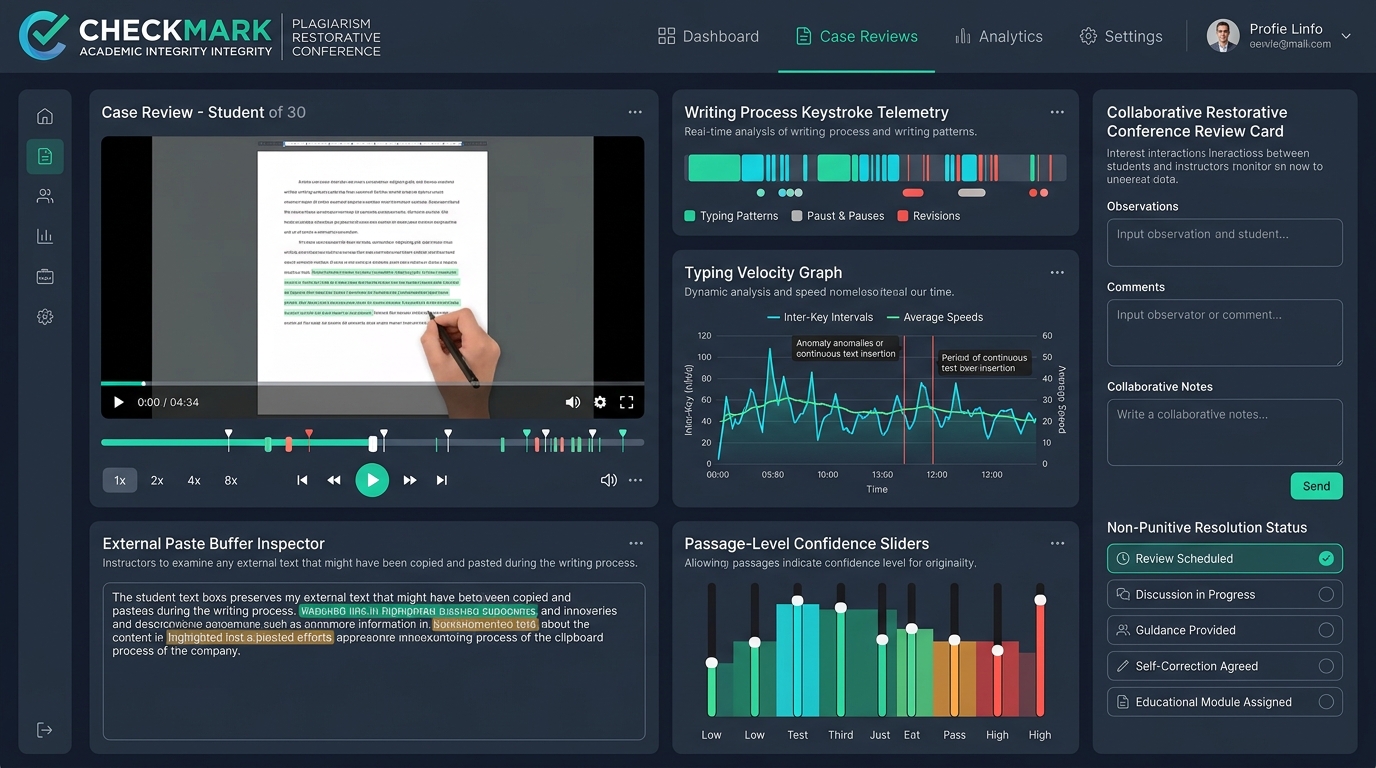Open External Paste Buffer Inspector options menu
This screenshot has width=1376, height=768.
635,543
